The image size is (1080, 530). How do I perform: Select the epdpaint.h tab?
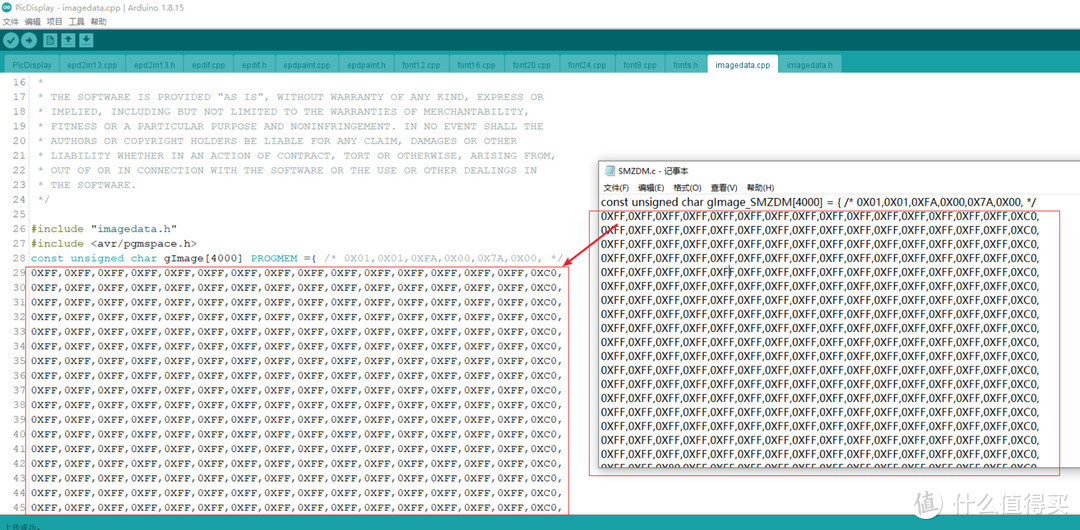(366, 65)
